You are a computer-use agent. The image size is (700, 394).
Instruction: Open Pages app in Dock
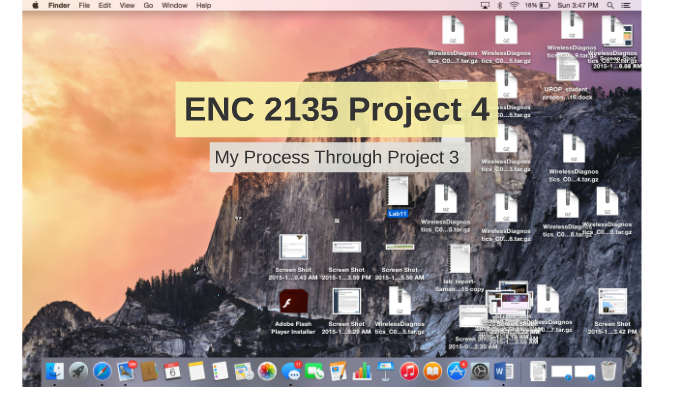(x=338, y=371)
